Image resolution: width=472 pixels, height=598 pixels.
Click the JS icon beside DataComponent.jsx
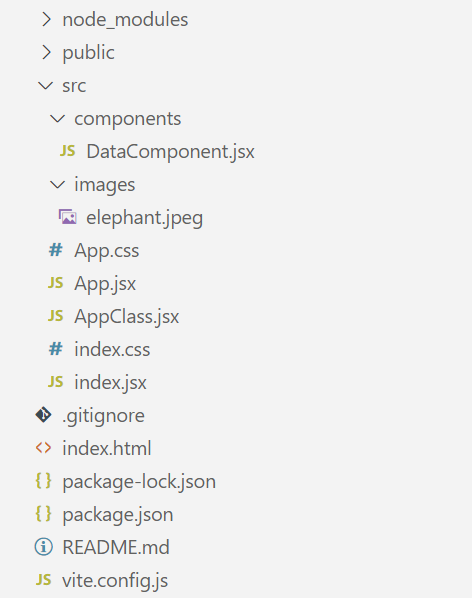[x=67, y=151]
